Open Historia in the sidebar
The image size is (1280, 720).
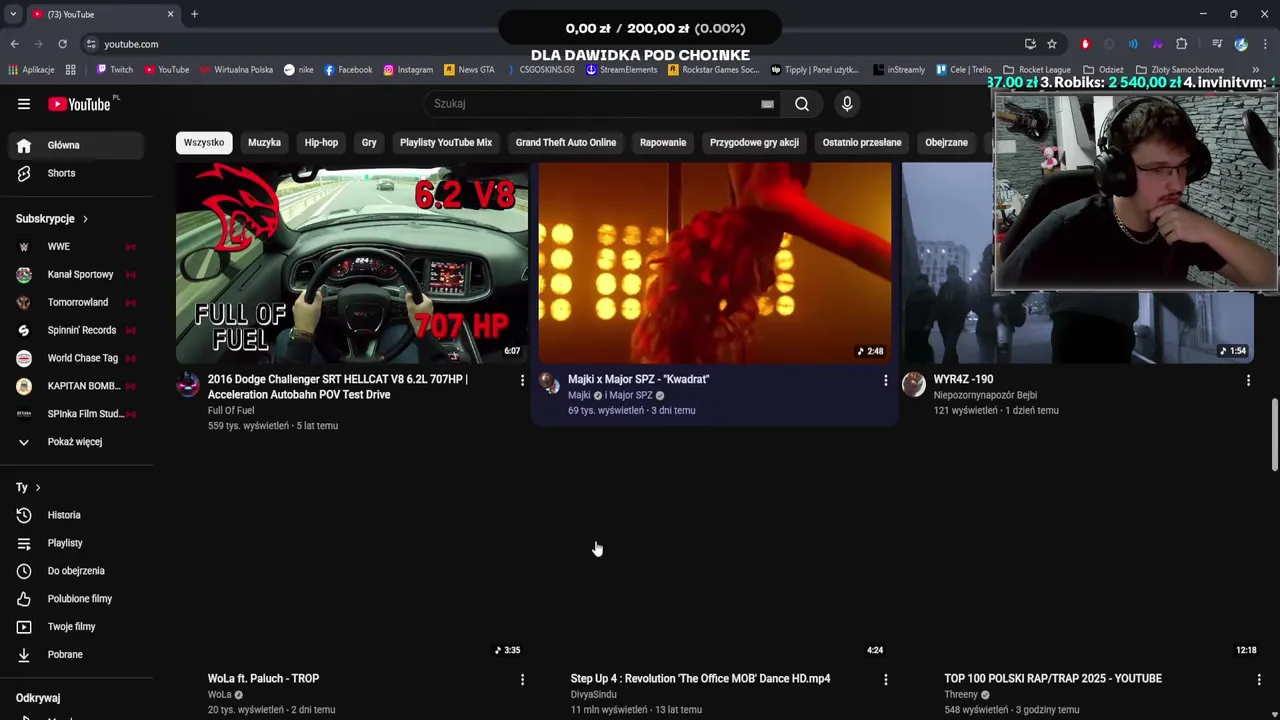coord(76,515)
